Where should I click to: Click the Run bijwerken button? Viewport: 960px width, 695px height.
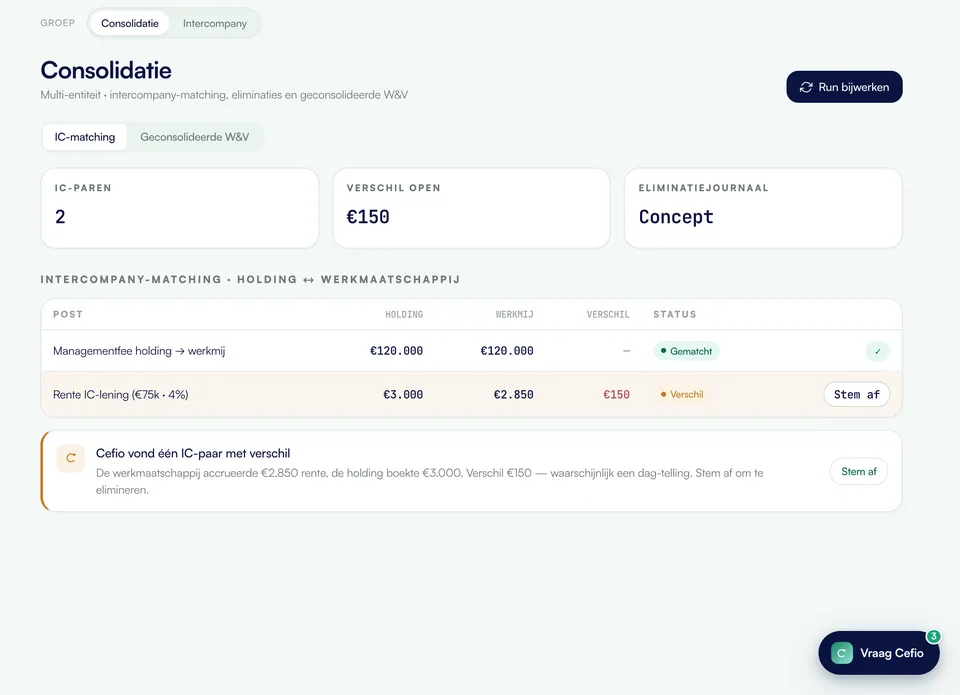click(x=844, y=87)
